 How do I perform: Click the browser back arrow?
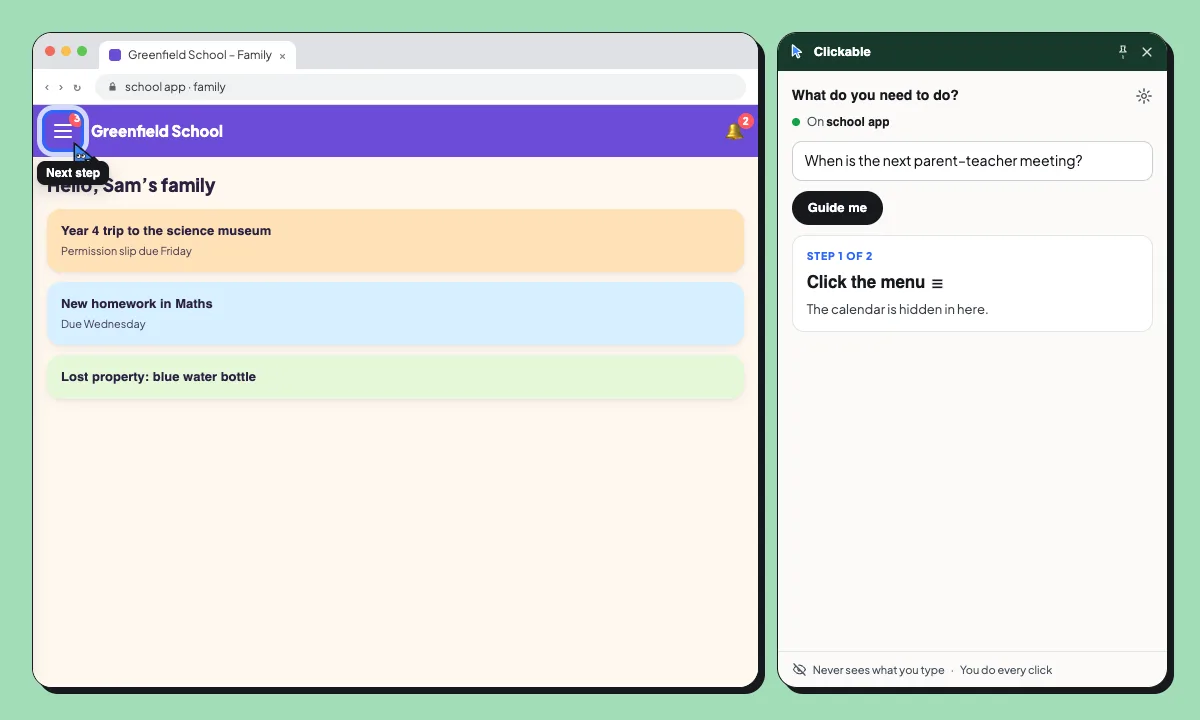tap(47, 87)
